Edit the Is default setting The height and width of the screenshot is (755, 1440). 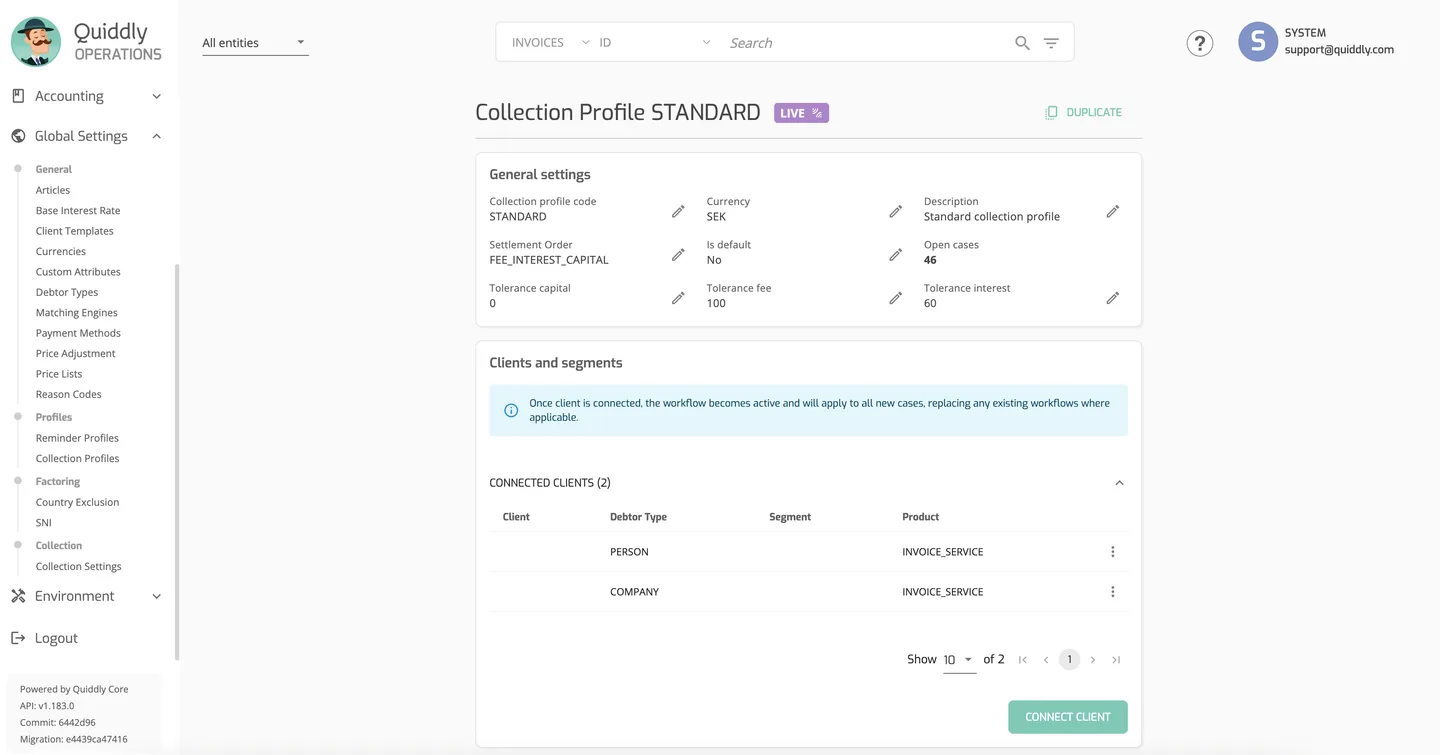tap(895, 254)
